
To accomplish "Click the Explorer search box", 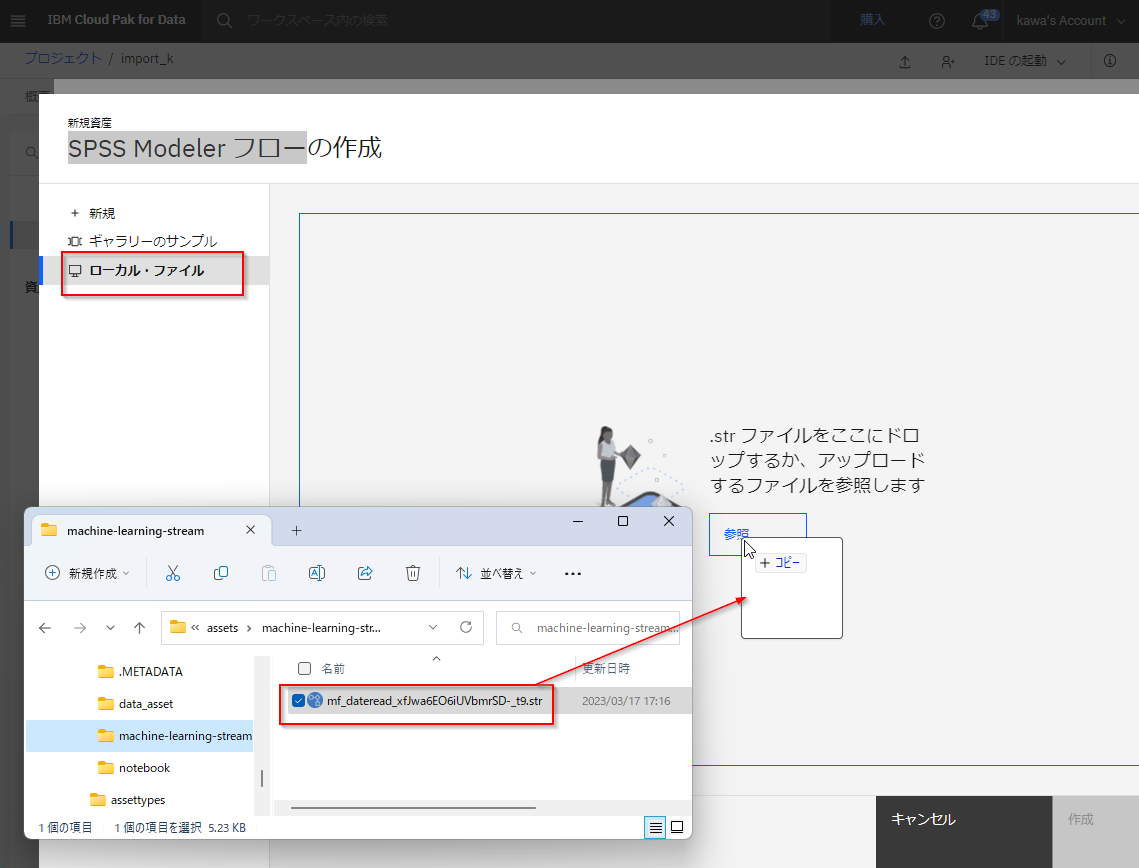I will (588, 628).
